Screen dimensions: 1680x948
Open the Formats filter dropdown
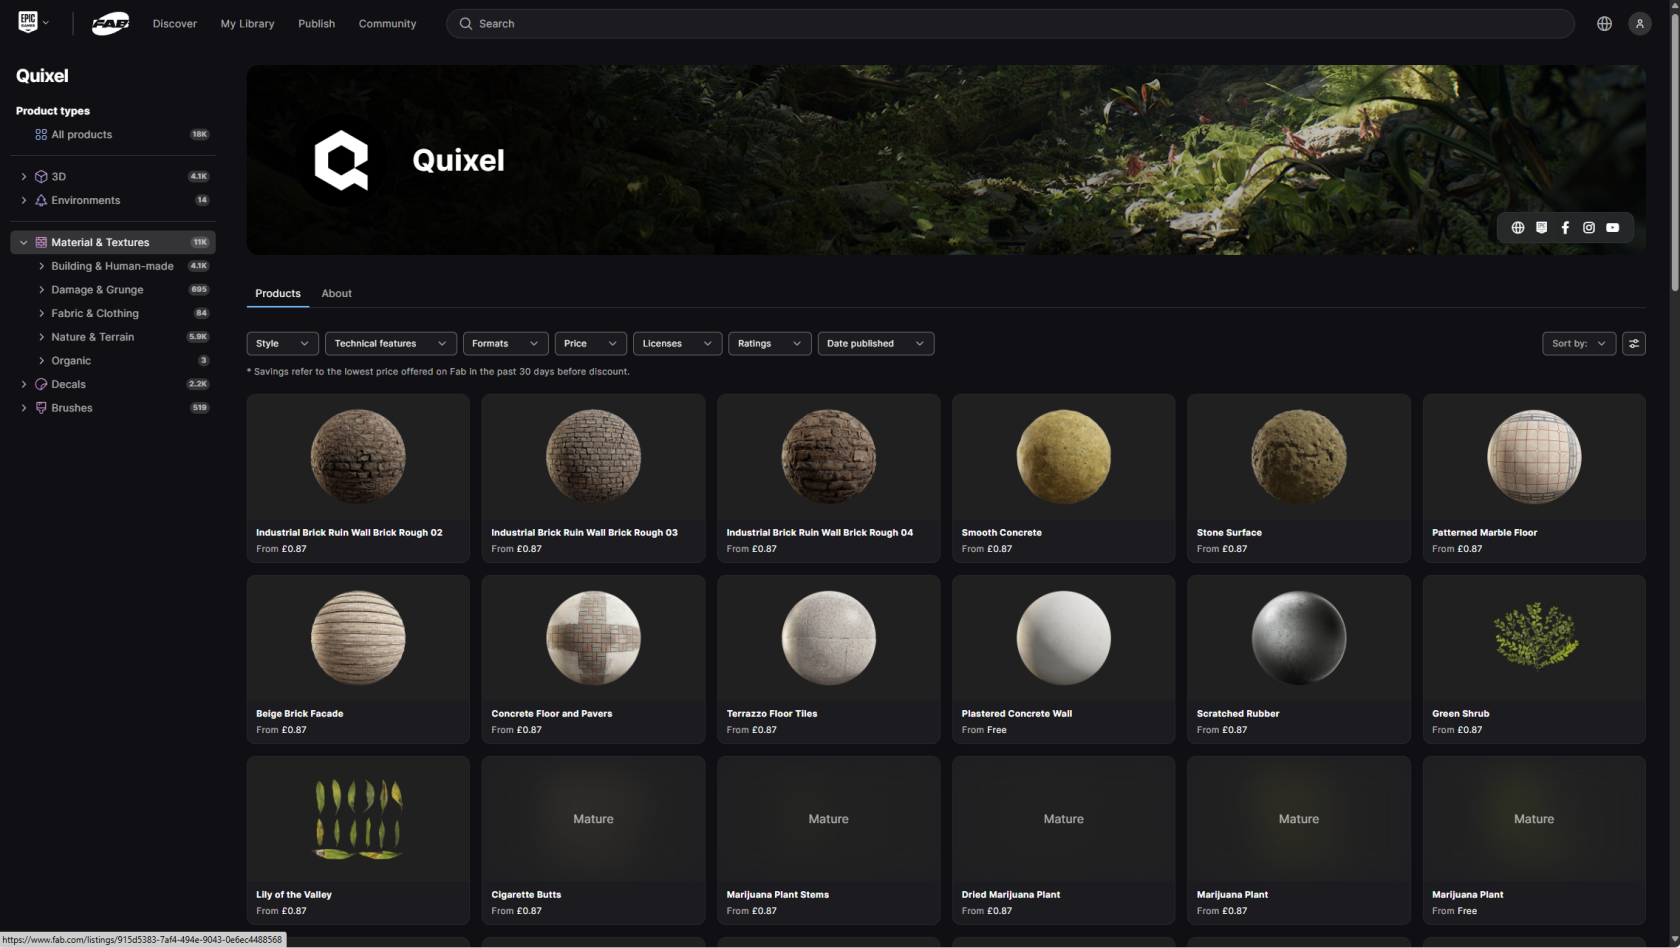point(505,343)
